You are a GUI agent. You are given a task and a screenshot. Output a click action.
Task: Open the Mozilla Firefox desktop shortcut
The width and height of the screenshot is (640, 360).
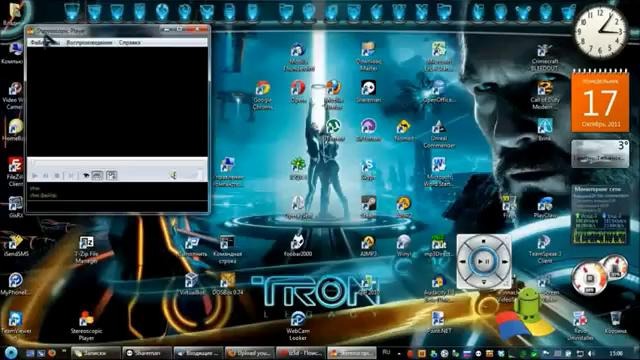click(x=333, y=95)
